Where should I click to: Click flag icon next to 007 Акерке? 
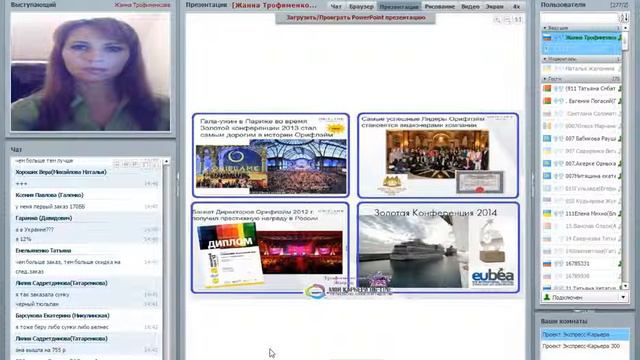click(547, 163)
